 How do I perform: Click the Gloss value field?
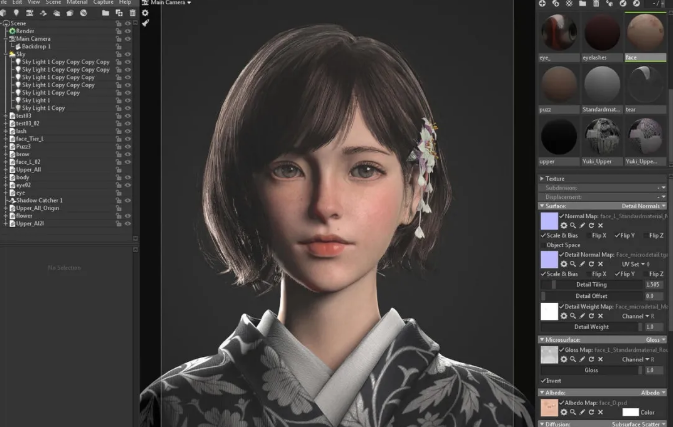655,370
